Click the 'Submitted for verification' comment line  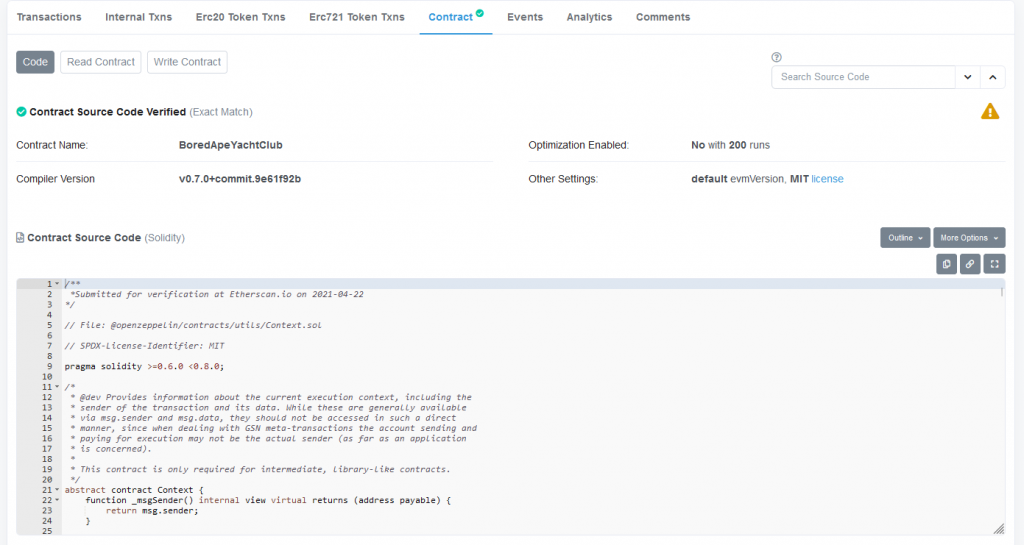pyautogui.click(x=217, y=294)
